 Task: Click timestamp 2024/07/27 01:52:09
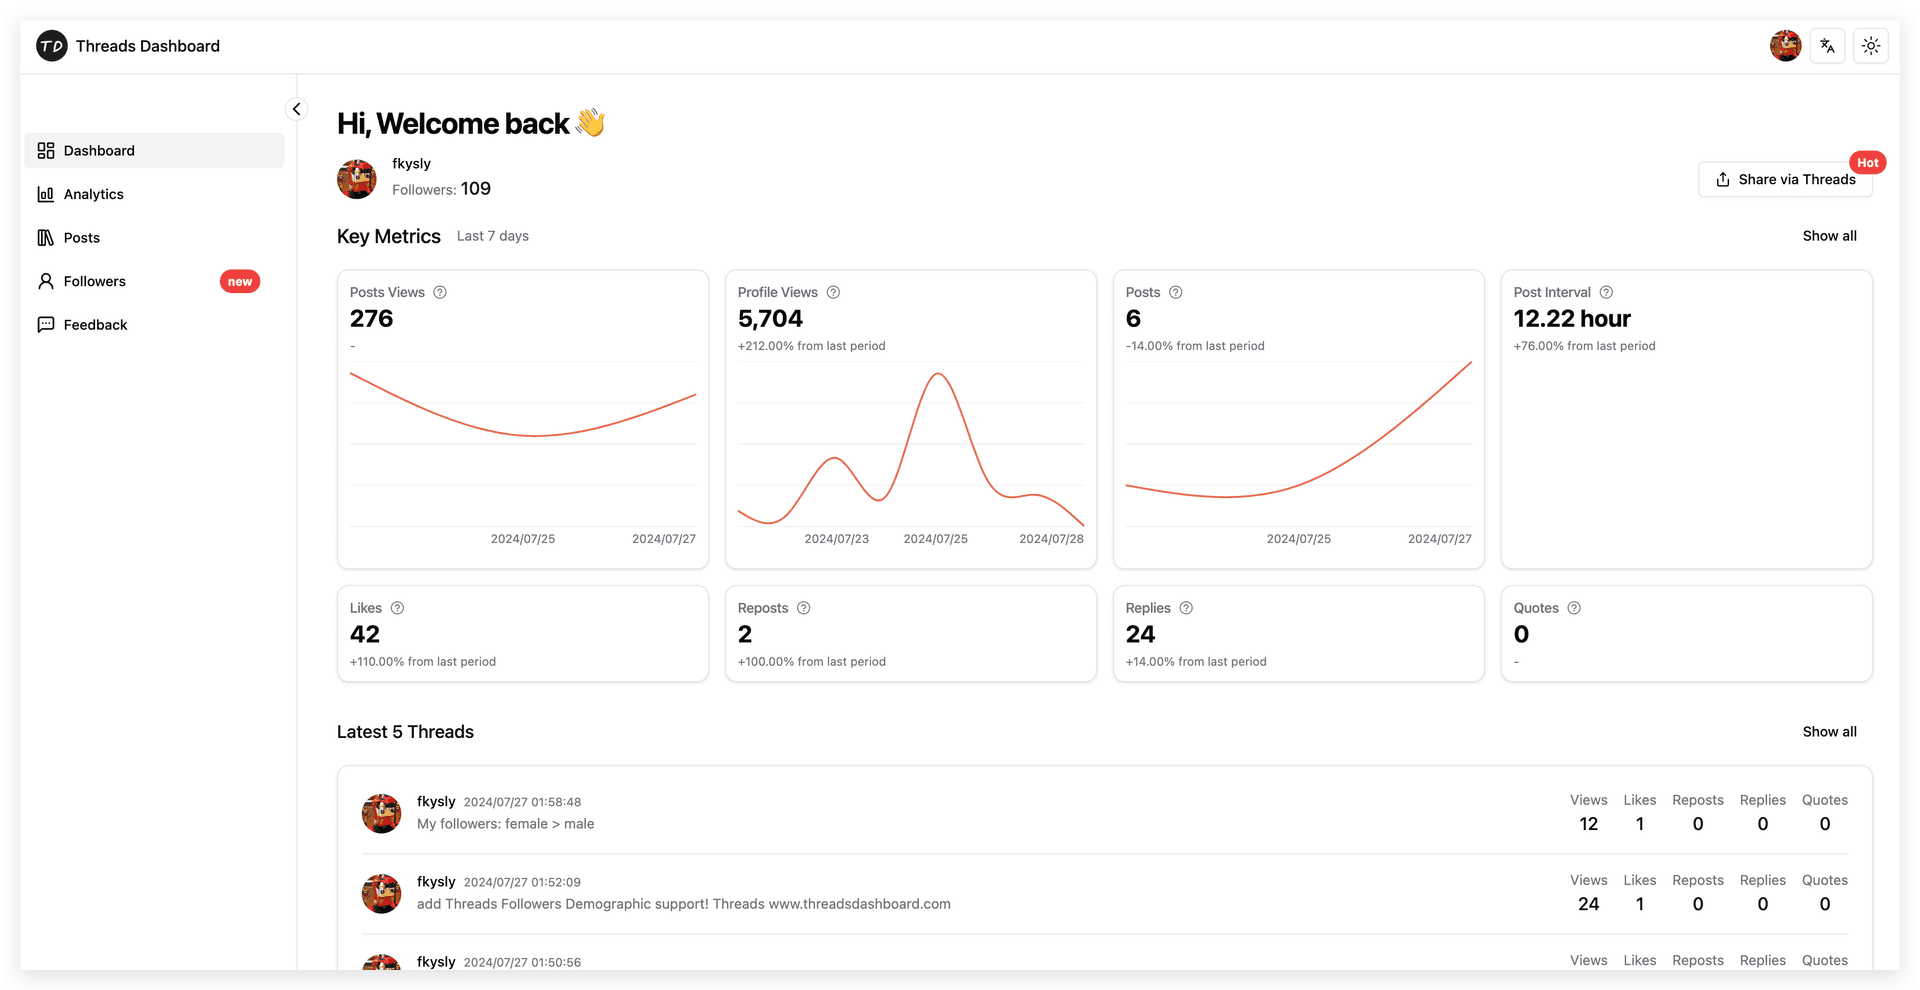tap(522, 882)
